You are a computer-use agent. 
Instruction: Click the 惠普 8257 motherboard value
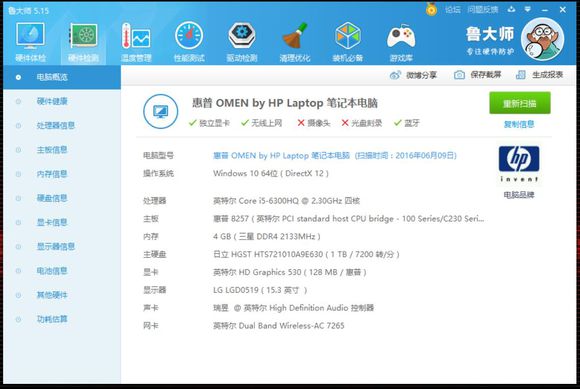click(348, 219)
